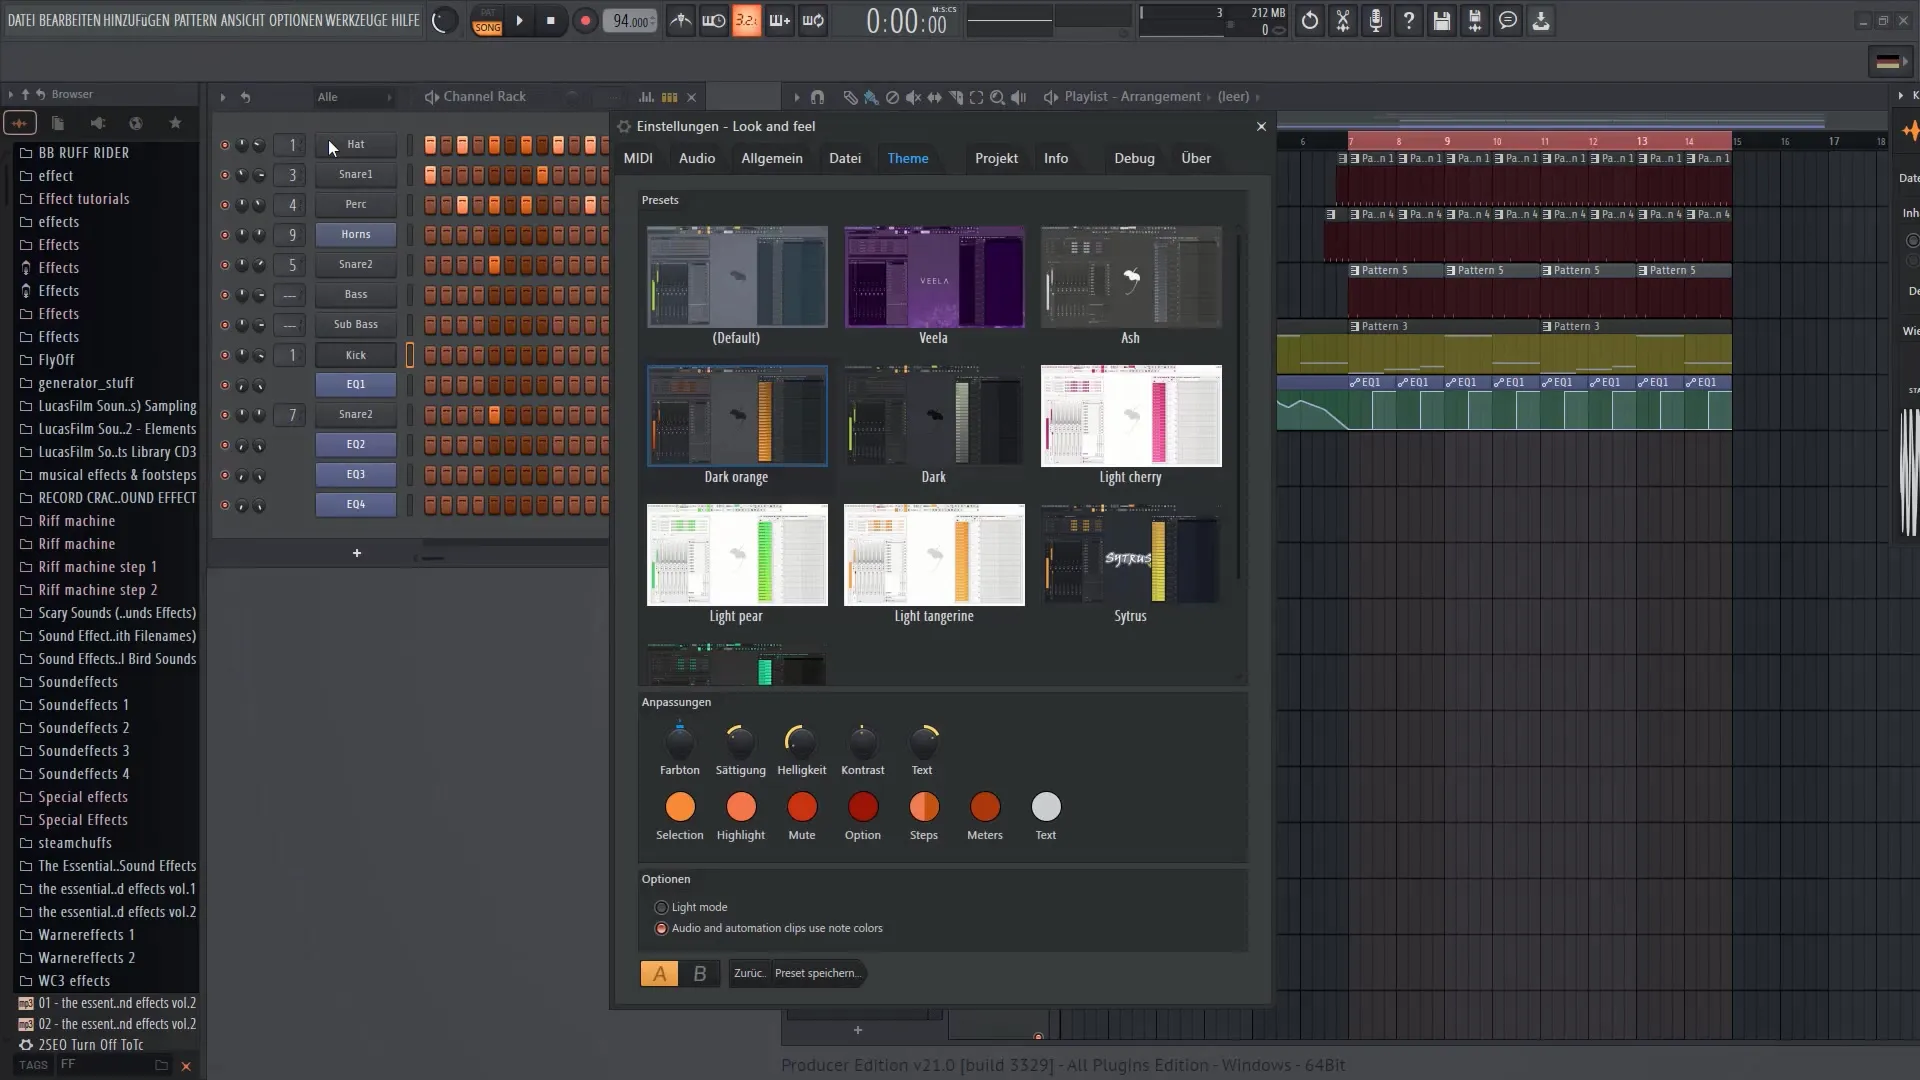Mute the Hat channel with its green LED
The image size is (1920, 1080).
(224, 145)
